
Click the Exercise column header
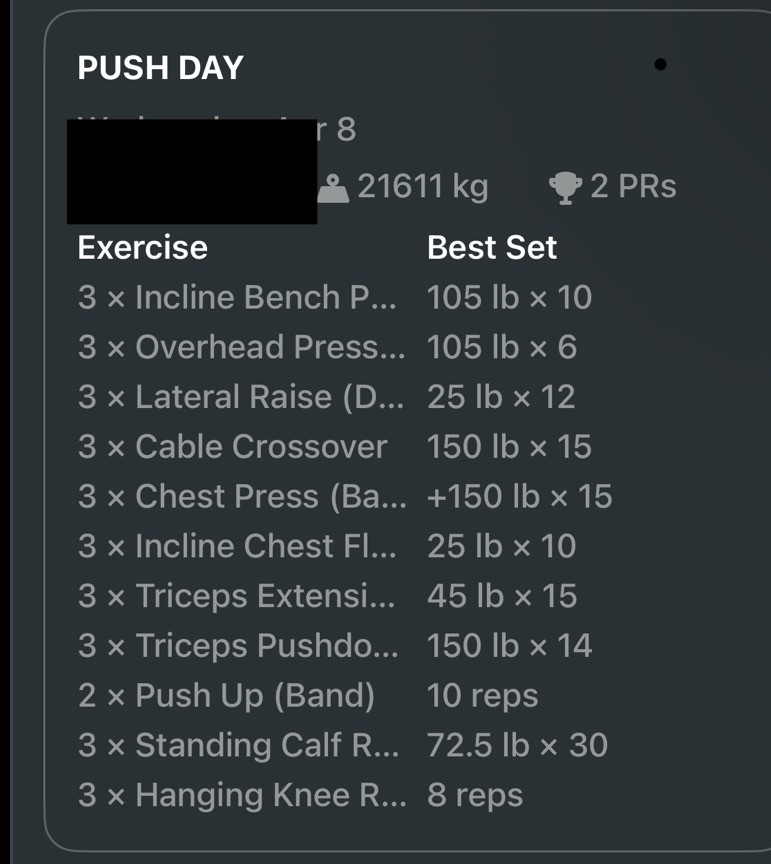[x=143, y=248]
